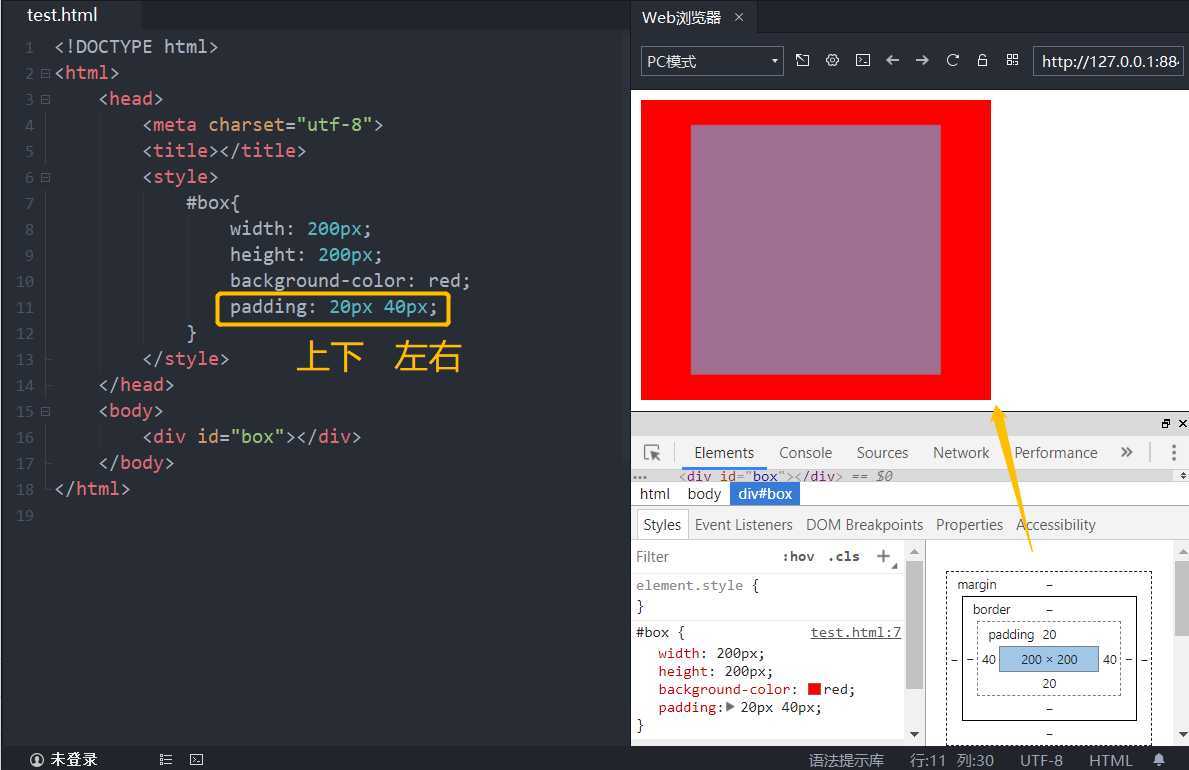Click top padding value 20 in box model
The height and width of the screenshot is (770, 1189).
point(1049,634)
